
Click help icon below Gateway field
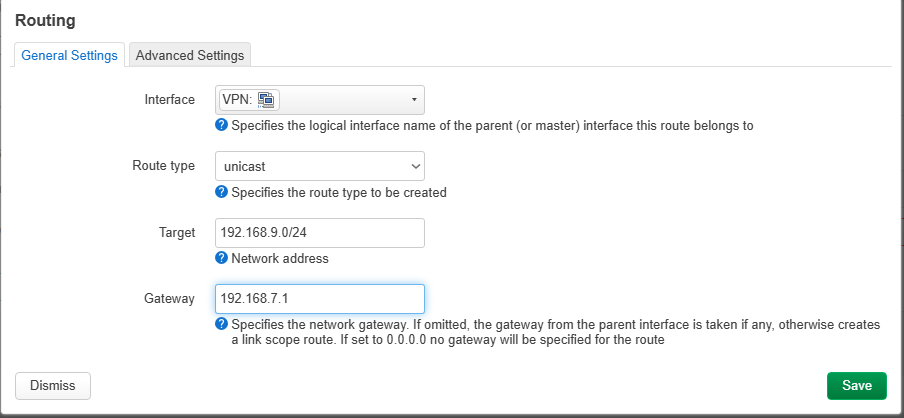(222, 324)
